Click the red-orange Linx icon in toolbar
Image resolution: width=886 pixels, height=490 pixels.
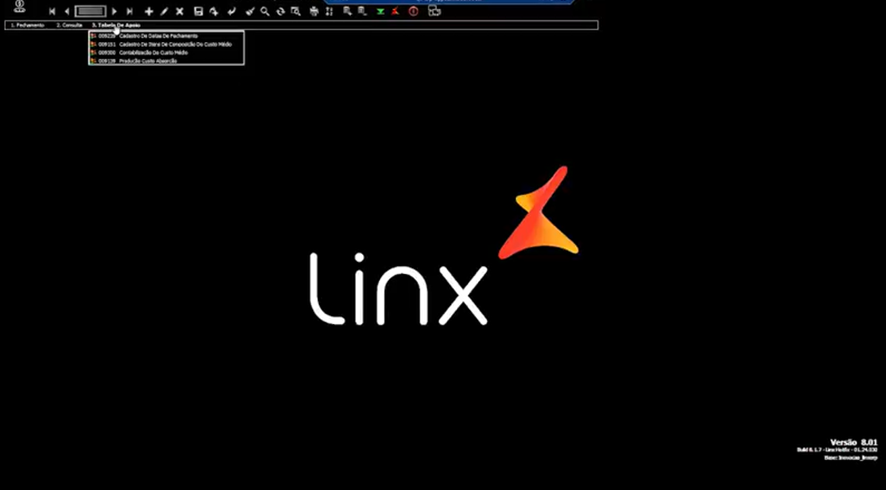pyautogui.click(x=396, y=11)
